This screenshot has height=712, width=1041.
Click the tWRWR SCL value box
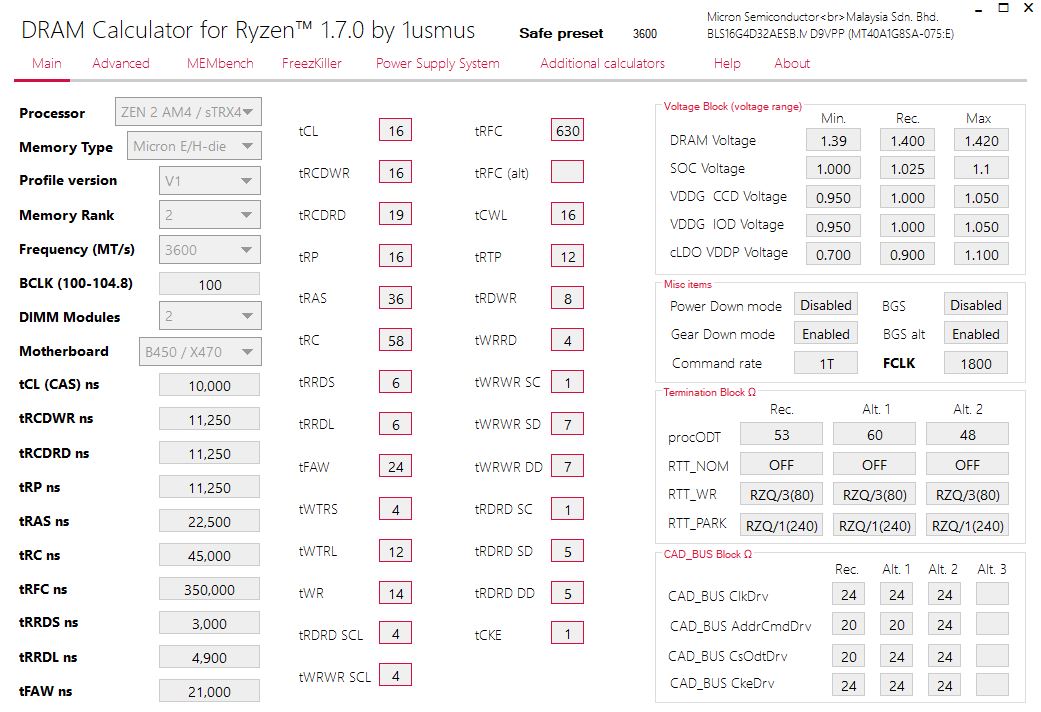396,675
